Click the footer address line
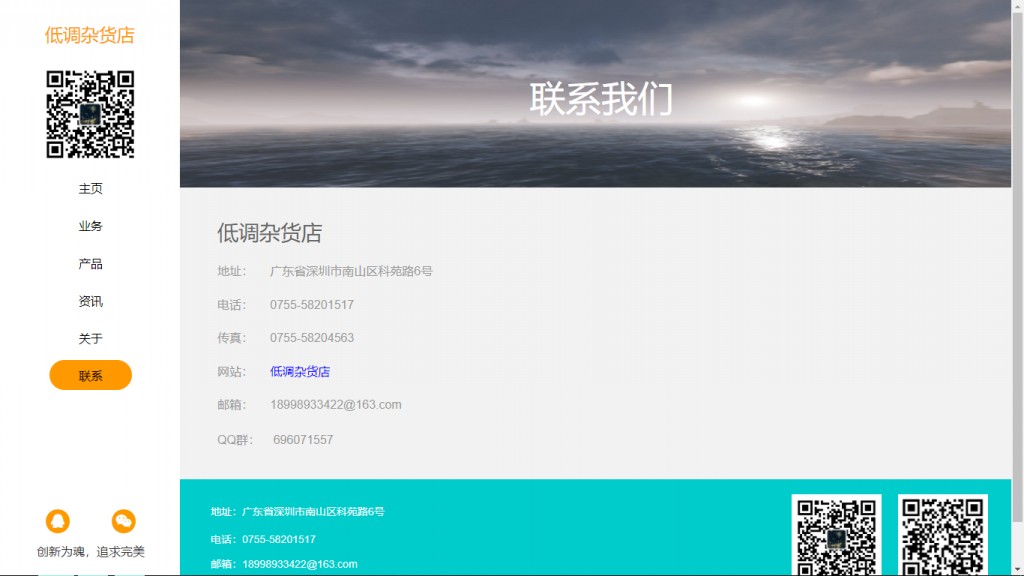This screenshot has width=1024, height=576. tap(297, 511)
